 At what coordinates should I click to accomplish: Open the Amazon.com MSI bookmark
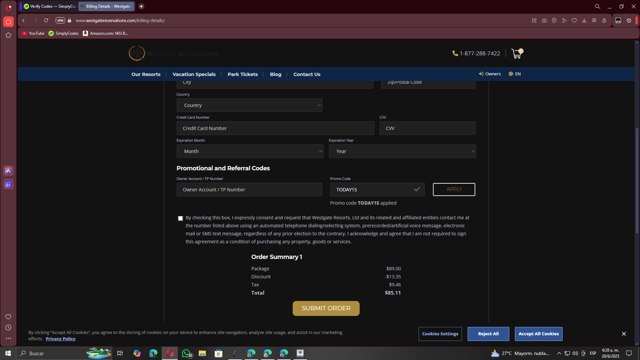[105, 33]
